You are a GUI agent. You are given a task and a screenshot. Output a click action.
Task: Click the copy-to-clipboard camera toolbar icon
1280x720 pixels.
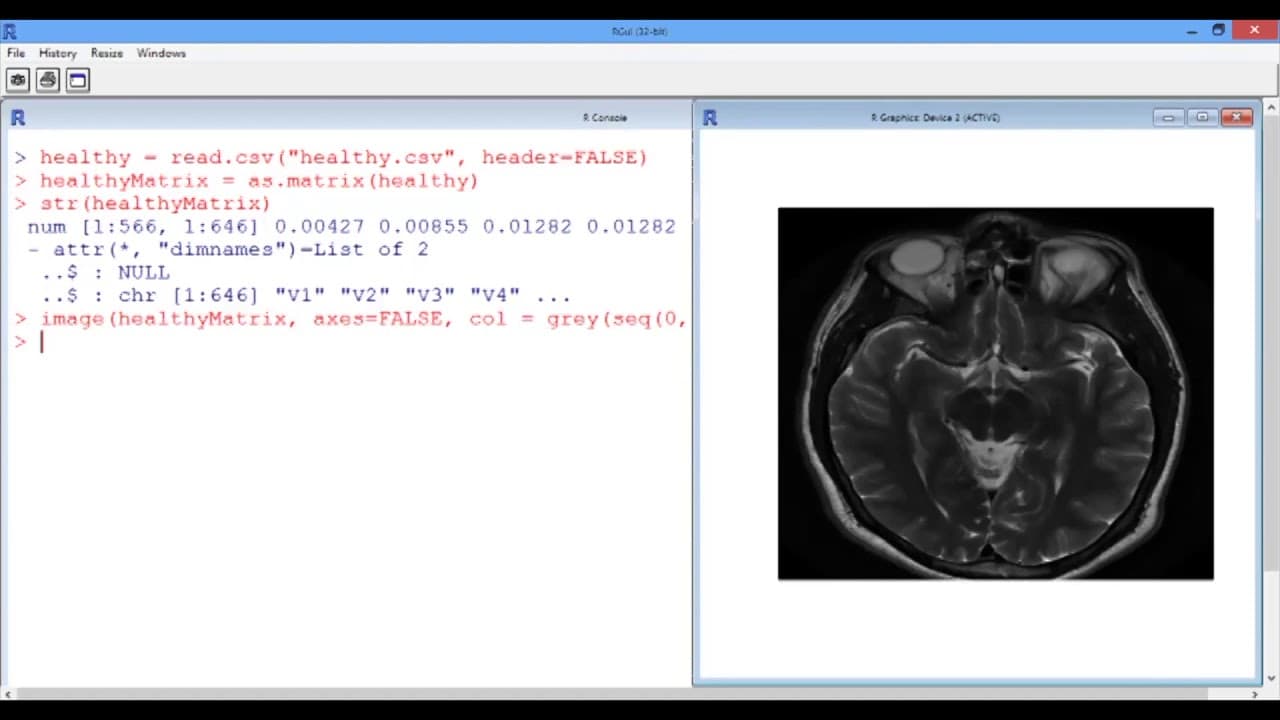click(x=18, y=80)
